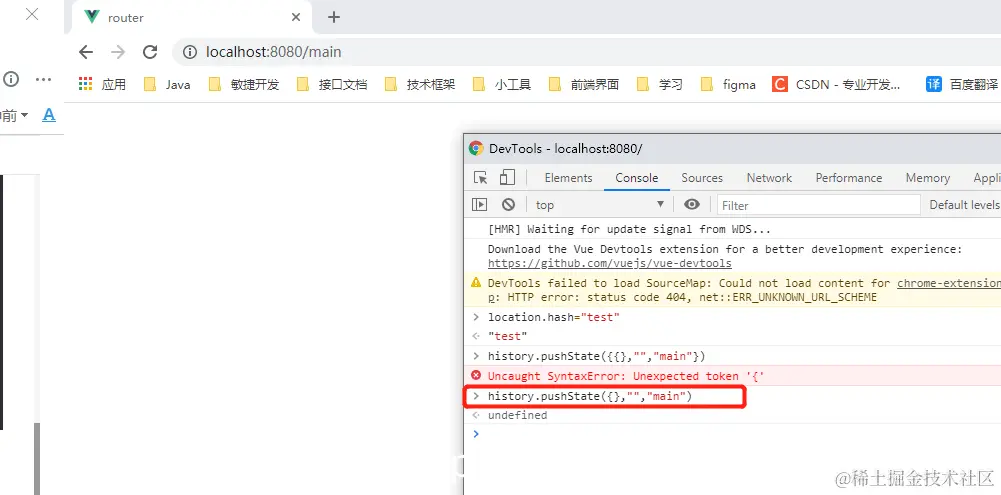Open the top JavaScript context dropdown
This screenshot has height=495, width=1001.
pos(599,205)
